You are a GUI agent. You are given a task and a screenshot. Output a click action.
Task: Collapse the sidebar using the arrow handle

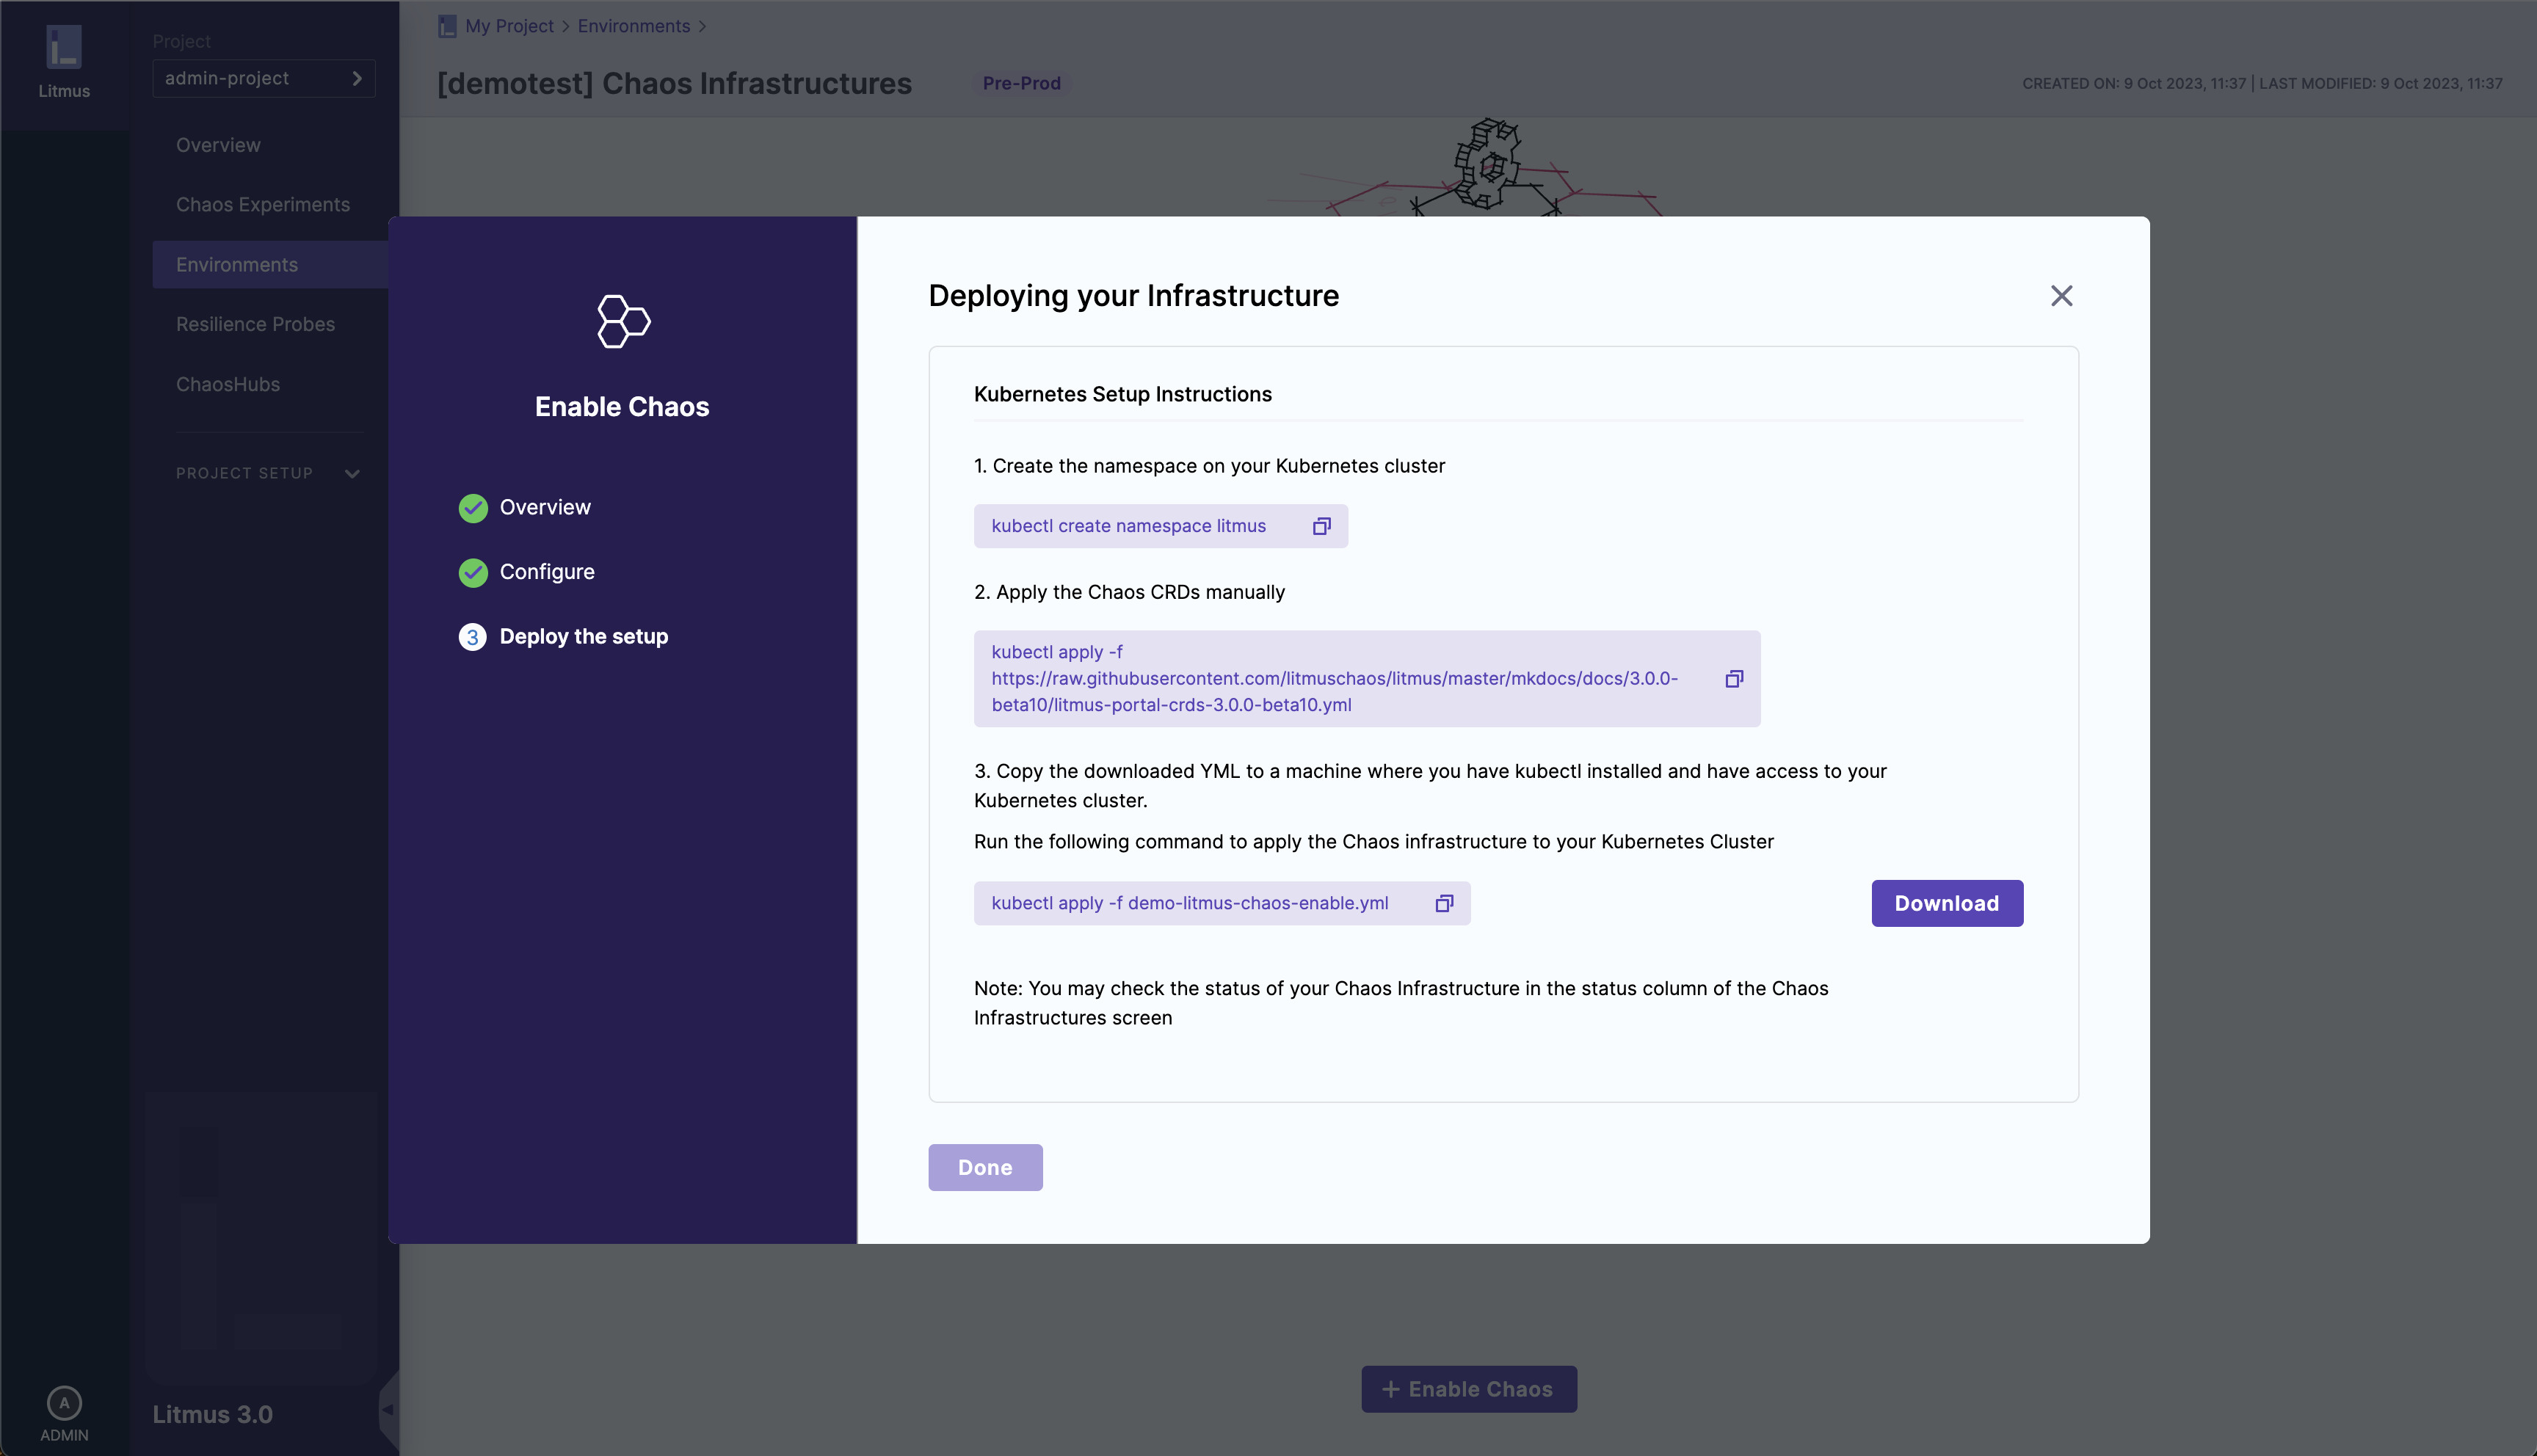tap(388, 1409)
